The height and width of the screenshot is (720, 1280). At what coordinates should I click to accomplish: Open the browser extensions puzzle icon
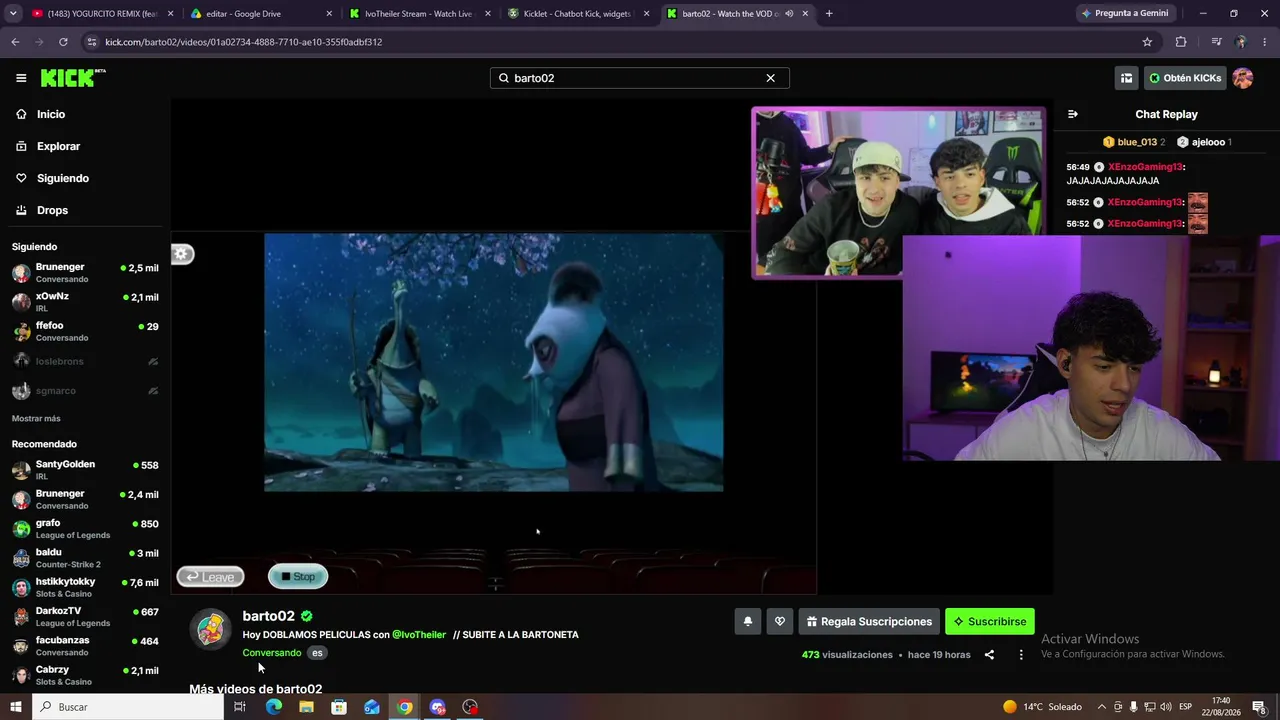pos(1181,42)
